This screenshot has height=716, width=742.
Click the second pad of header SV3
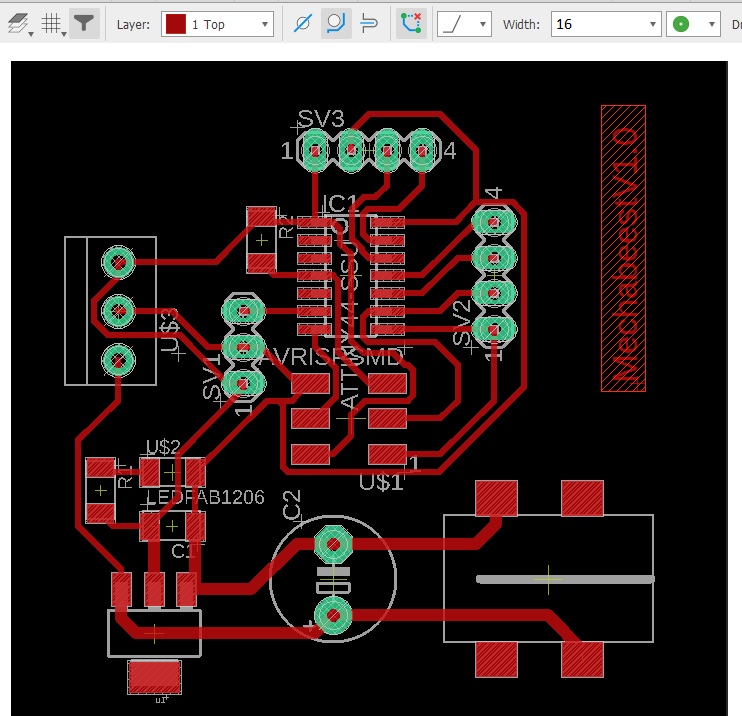[351, 150]
